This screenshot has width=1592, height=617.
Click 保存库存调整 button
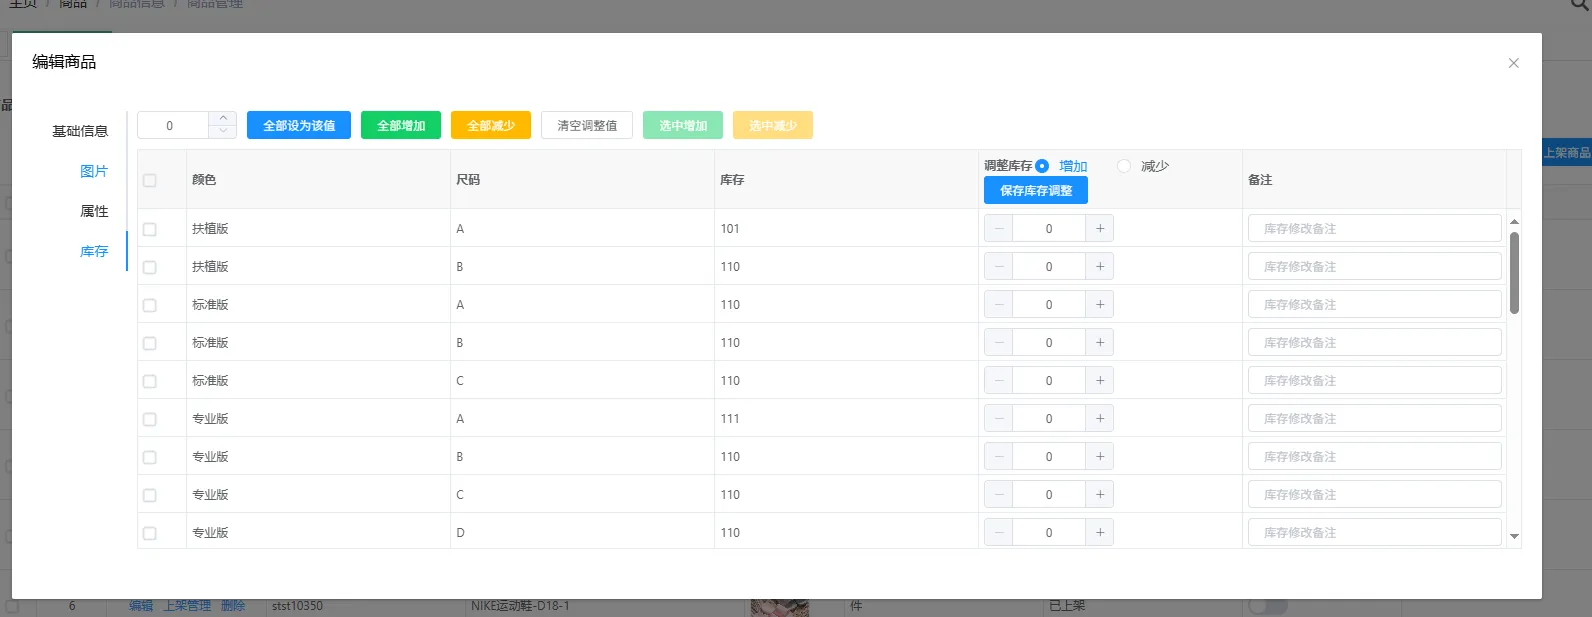pyautogui.click(x=1035, y=191)
